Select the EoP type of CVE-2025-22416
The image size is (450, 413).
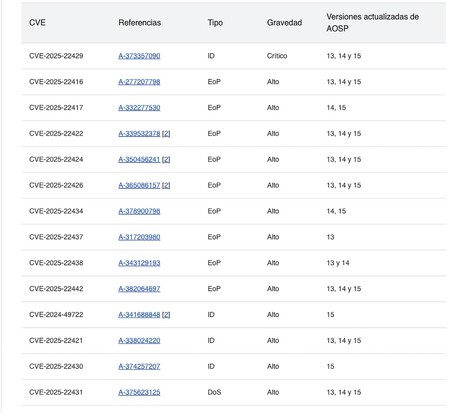(214, 82)
